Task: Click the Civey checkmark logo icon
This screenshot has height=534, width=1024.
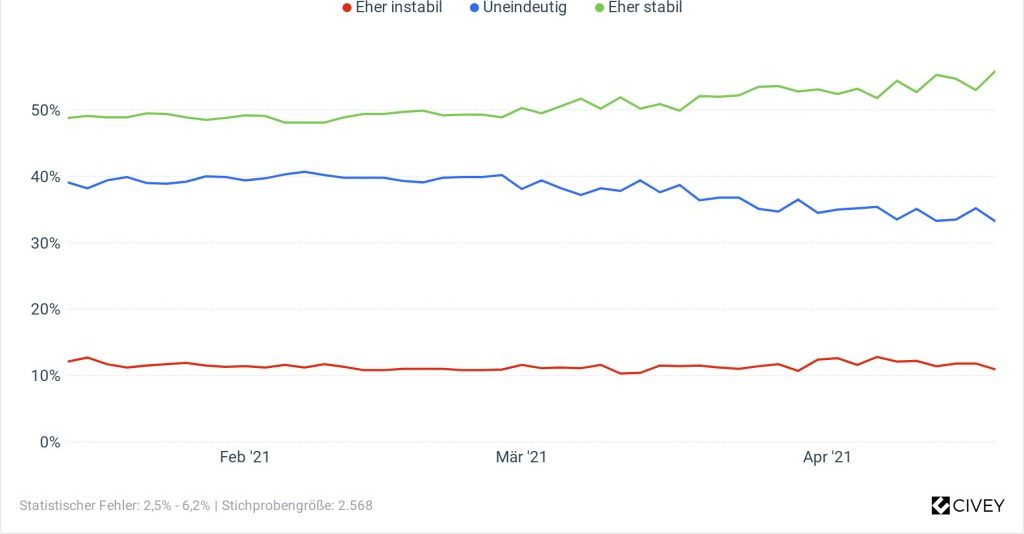Action: click(940, 506)
